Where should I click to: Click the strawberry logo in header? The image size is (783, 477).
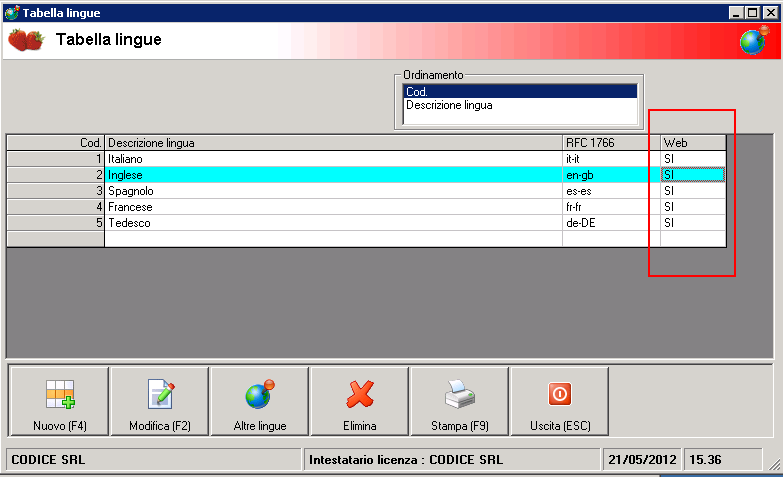tap(26, 40)
